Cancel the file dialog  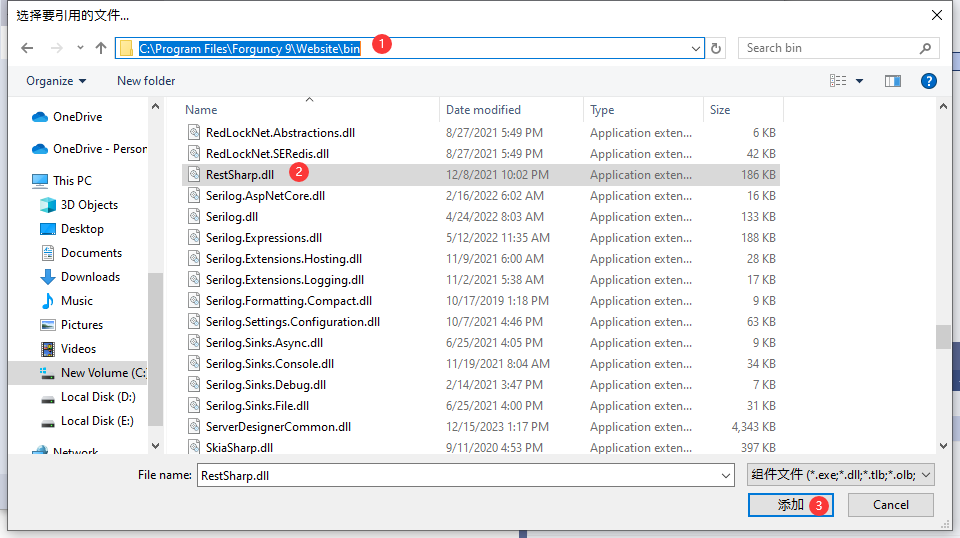pyautogui.click(x=891, y=505)
